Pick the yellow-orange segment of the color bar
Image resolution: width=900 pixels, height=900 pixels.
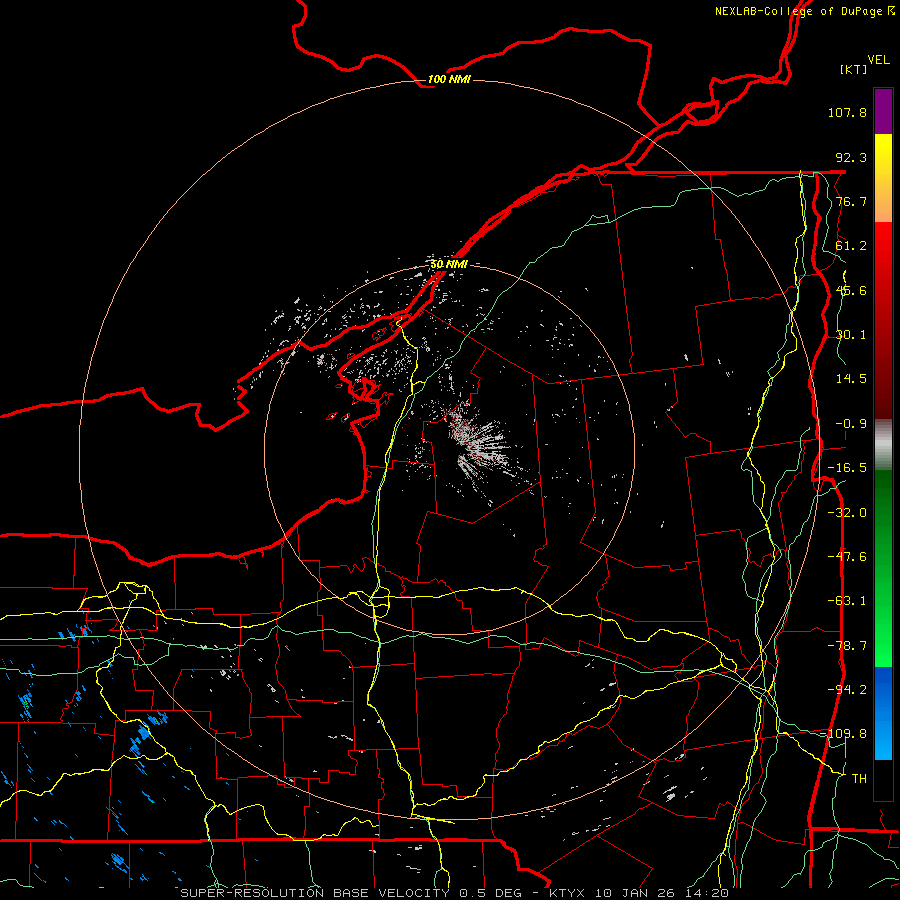tap(883, 178)
